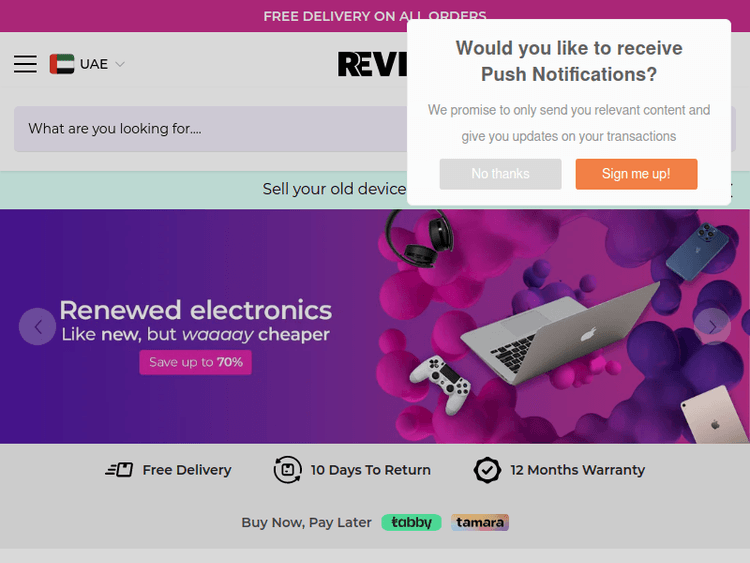This screenshot has width=750, height=563.
Task: Click the Save up to 70% badge
Action: pos(196,362)
